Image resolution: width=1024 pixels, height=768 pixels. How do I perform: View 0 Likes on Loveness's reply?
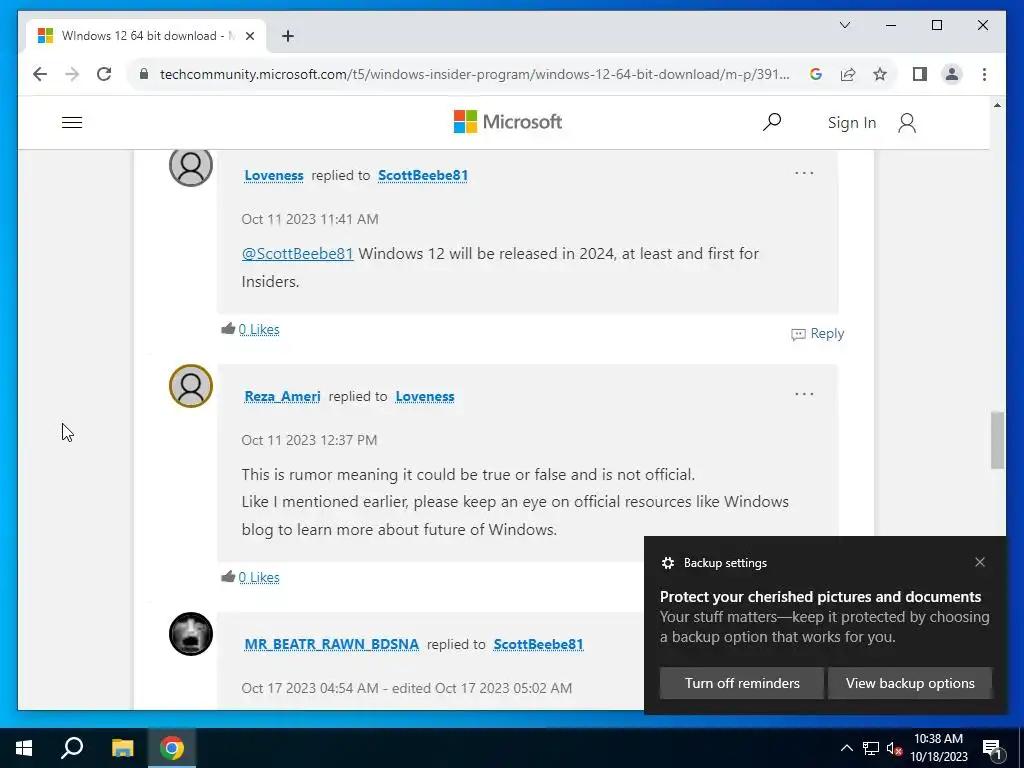coord(259,330)
